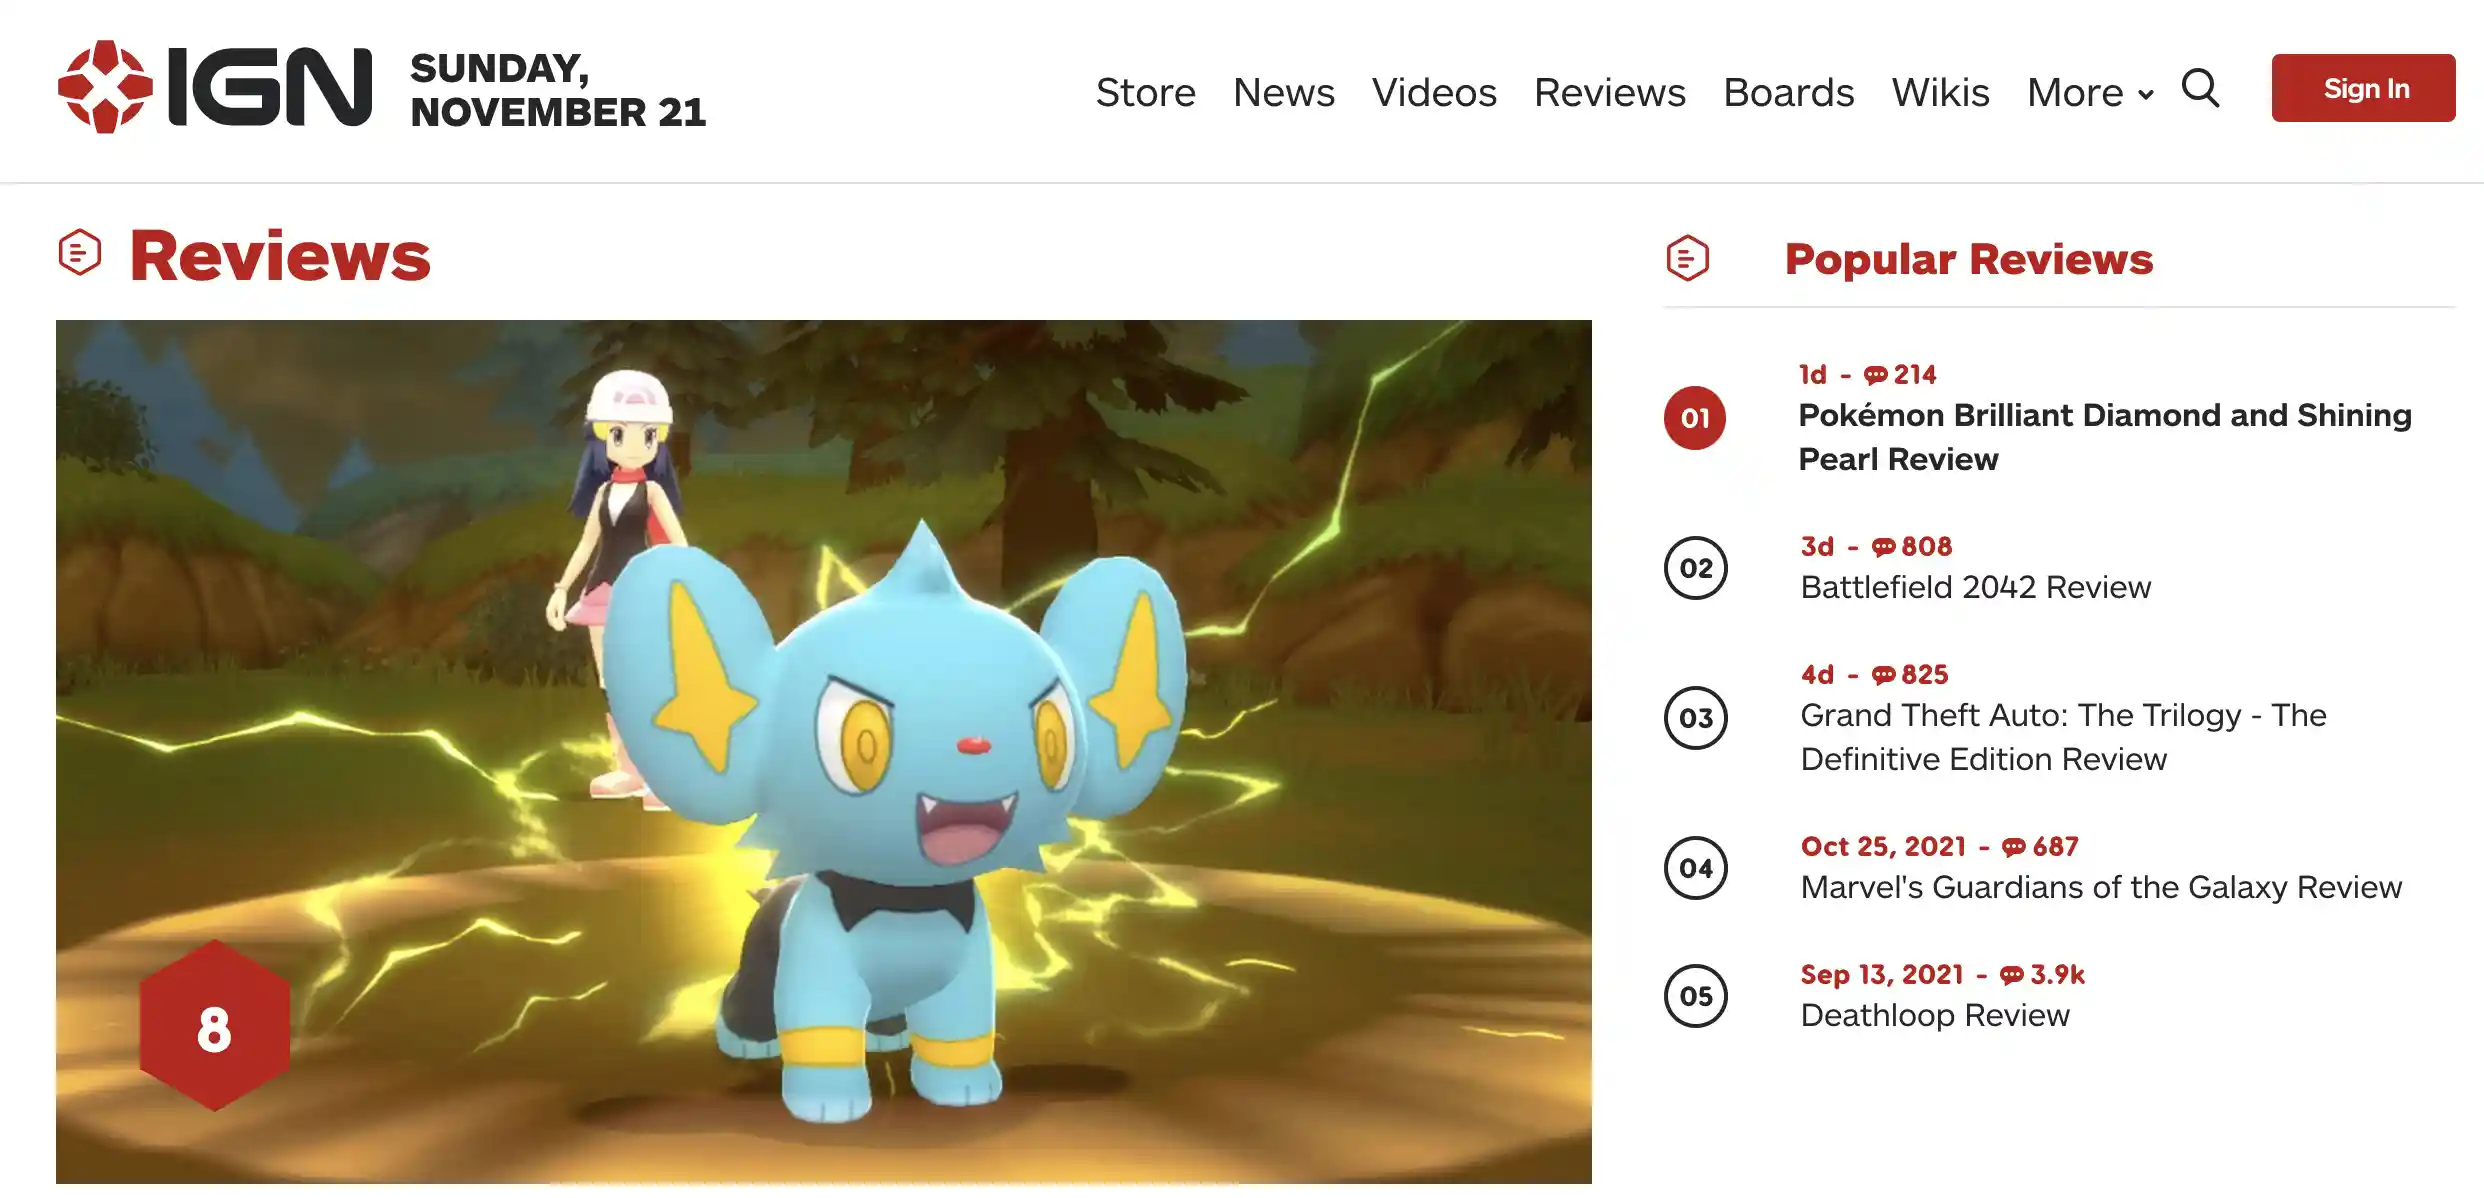Open the search magnifier icon
2484x1198 pixels.
pos(2200,89)
